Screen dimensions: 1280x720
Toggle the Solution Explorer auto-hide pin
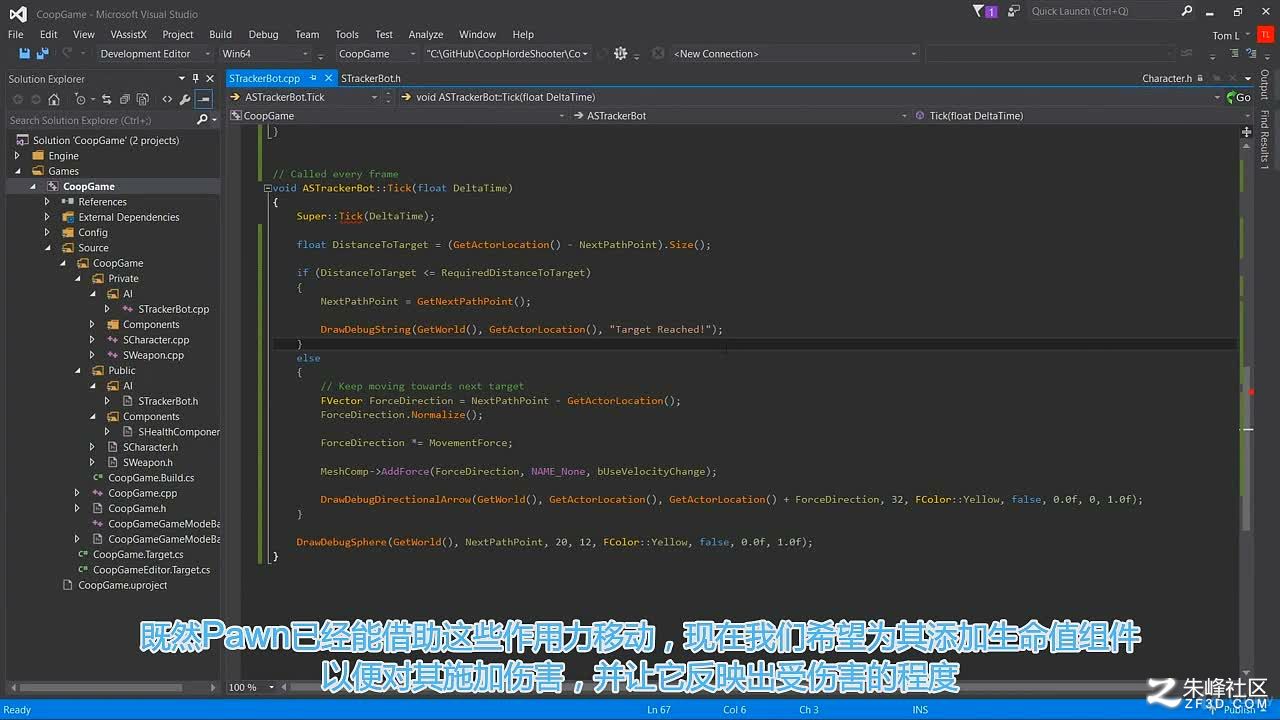[x=196, y=78]
